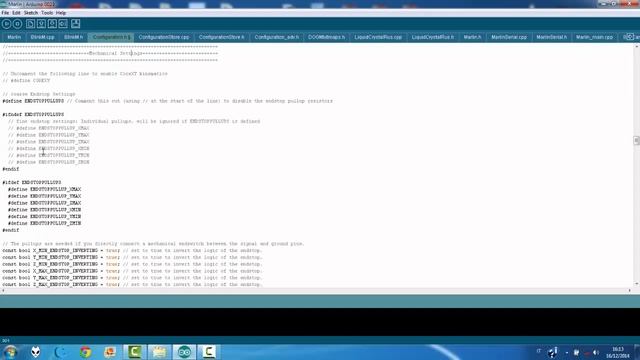The height and width of the screenshot is (360, 640).
Task: Open Google Chrome from the taskbar
Action: (x=85, y=352)
